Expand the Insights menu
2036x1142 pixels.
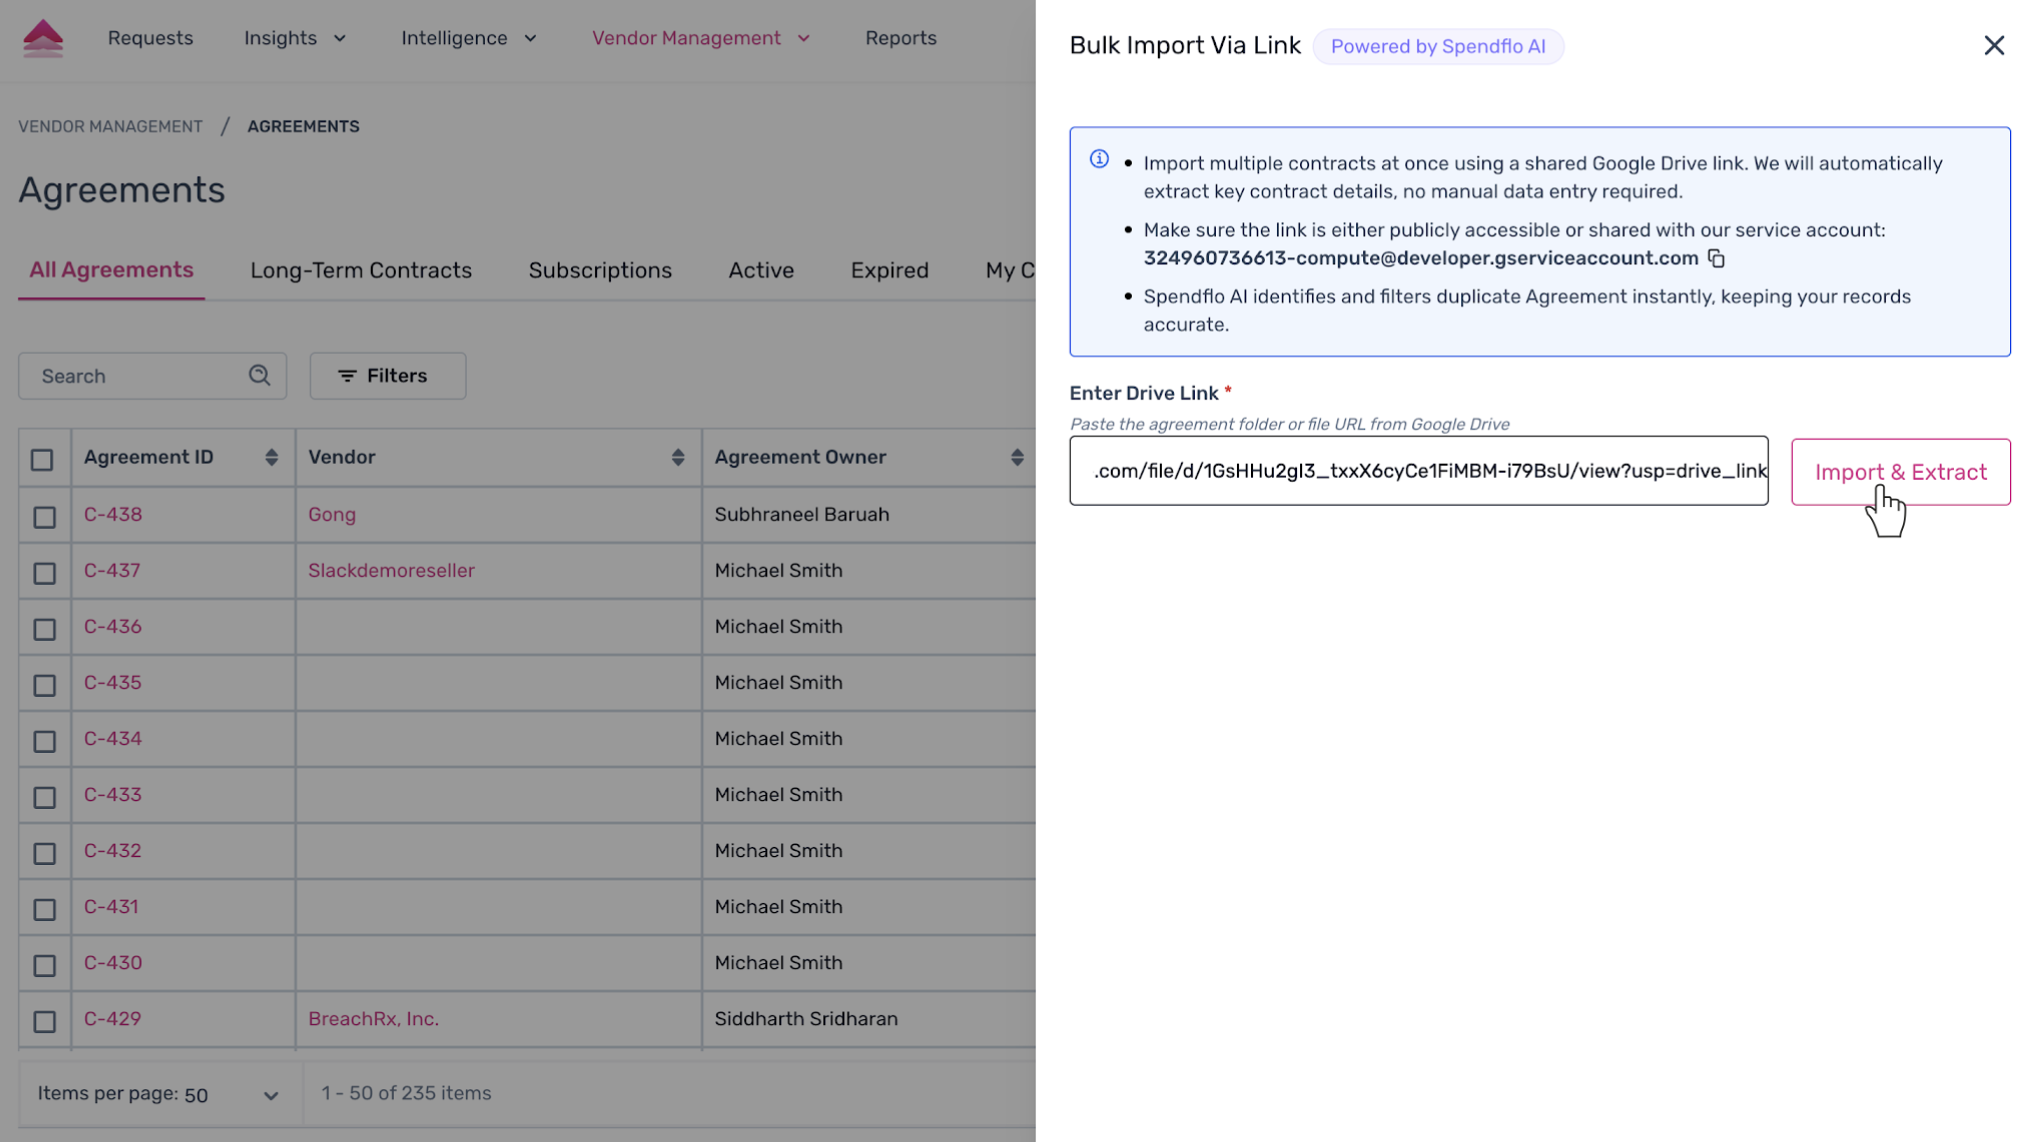(295, 38)
